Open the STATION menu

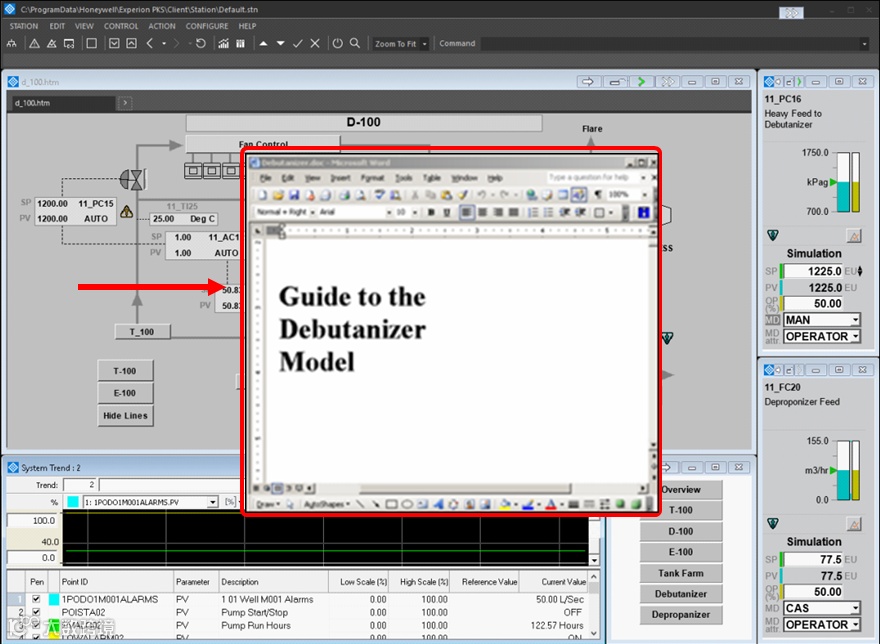click(24, 26)
